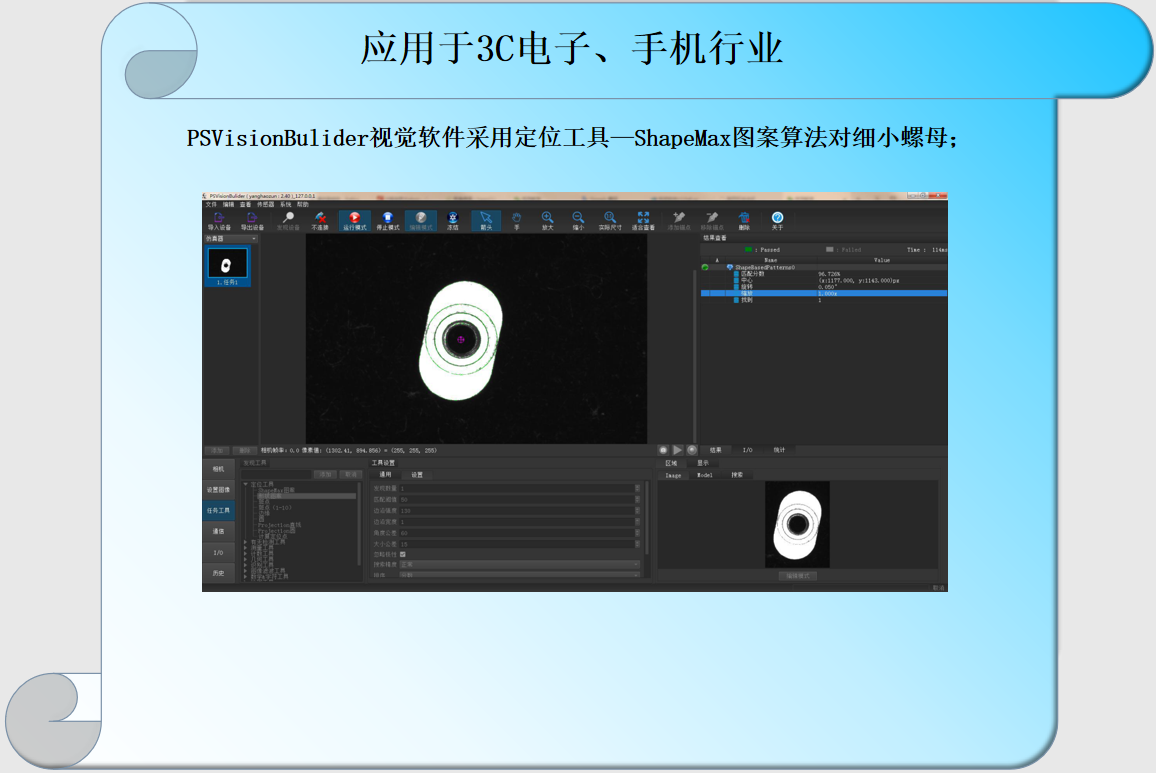
Task: Switch to the 设置 tab in tool settings
Action: coord(417,474)
